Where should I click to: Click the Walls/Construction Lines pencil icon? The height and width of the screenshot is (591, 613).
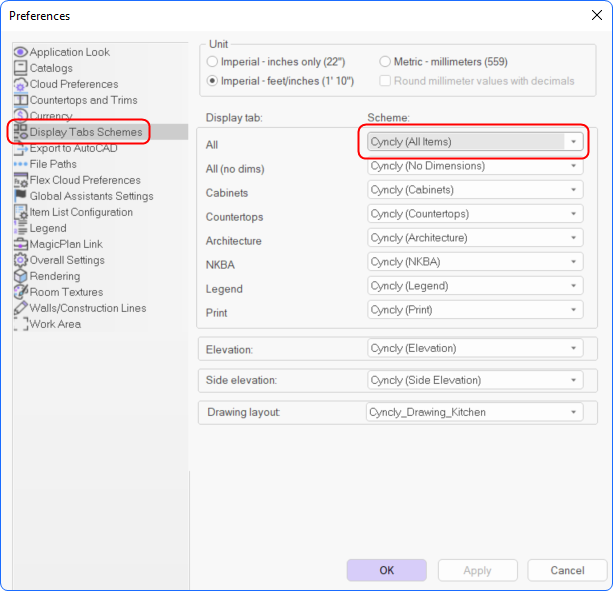(x=21, y=308)
